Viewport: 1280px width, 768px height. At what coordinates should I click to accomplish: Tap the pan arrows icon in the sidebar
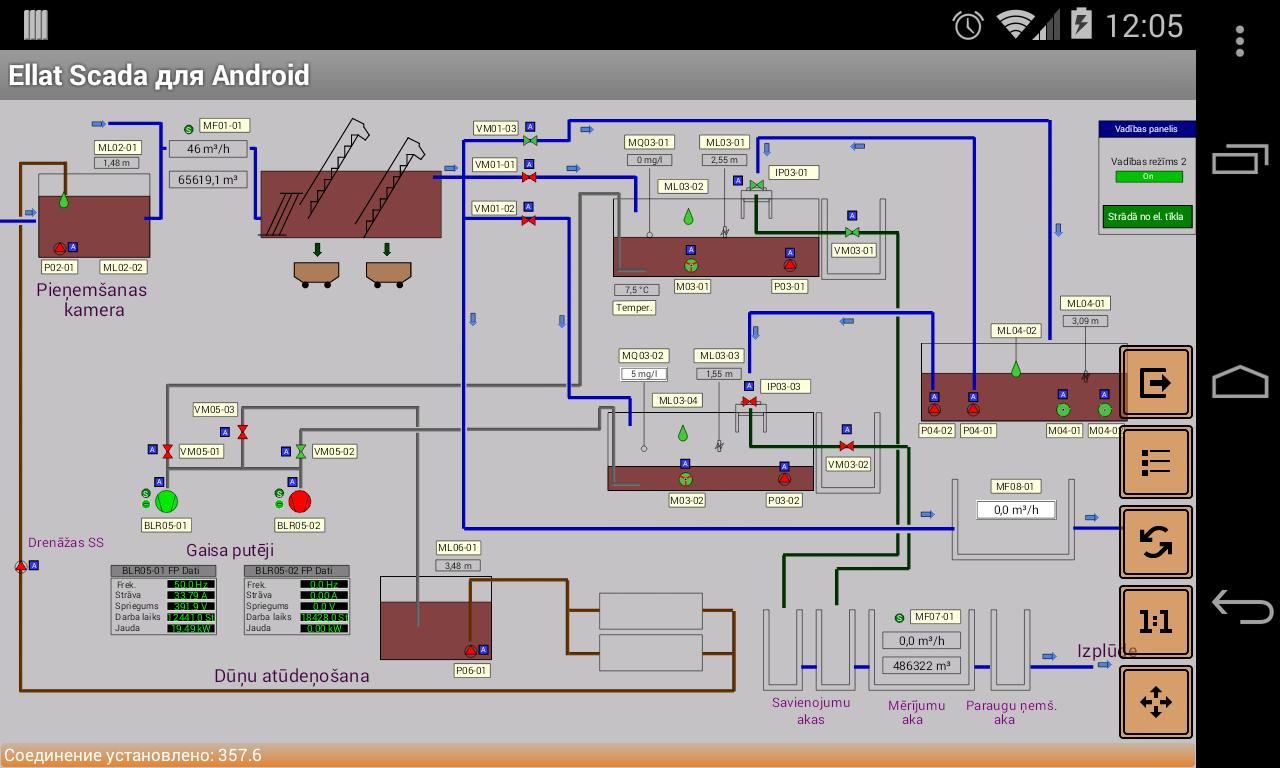click(1155, 701)
